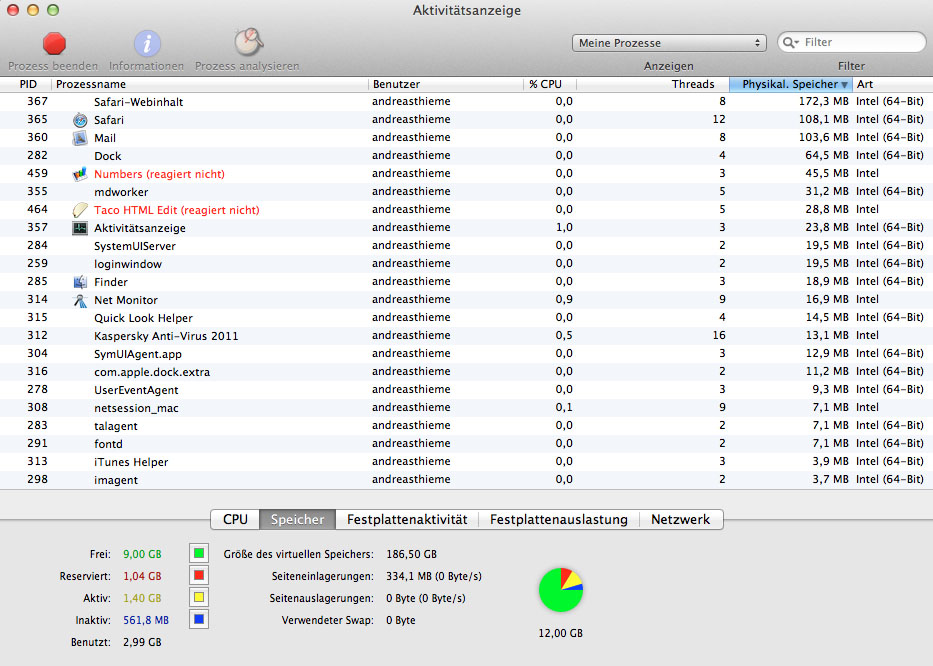This screenshot has height=666, width=933.
Task: Click the search magnifier in Filter field
Action: click(791, 42)
